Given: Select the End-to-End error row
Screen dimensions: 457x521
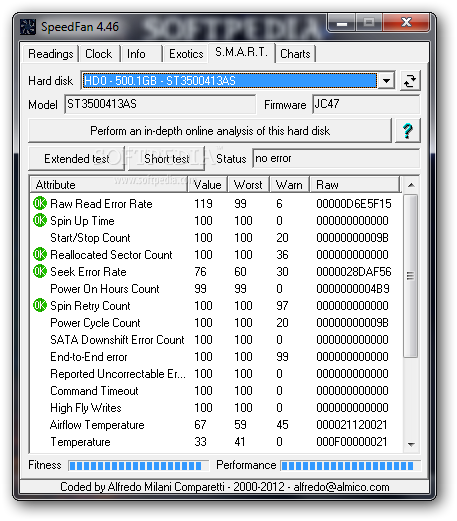Looking at the screenshot, I should click(x=216, y=357).
